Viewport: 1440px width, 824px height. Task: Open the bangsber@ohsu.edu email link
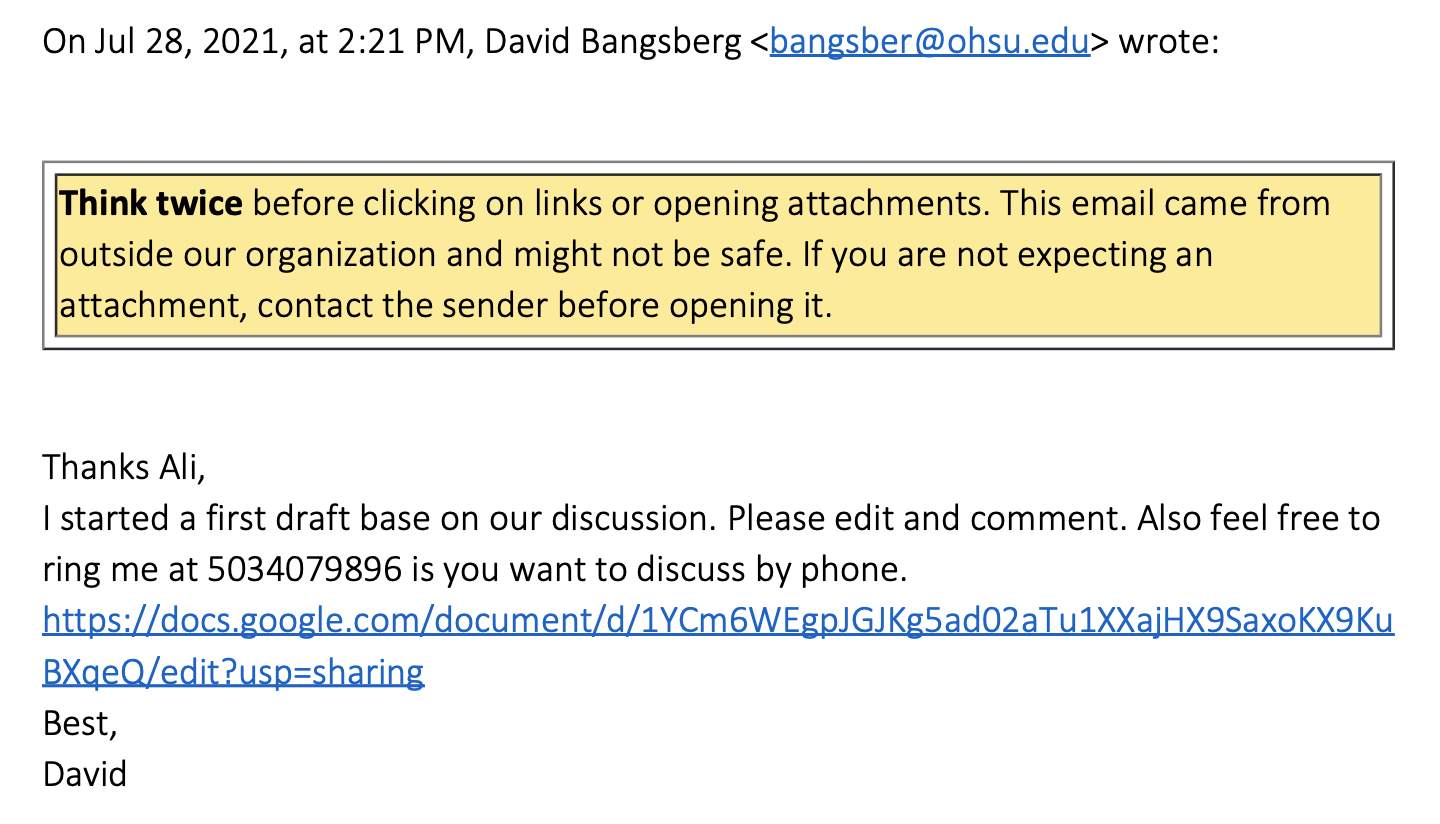pyautogui.click(x=929, y=43)
